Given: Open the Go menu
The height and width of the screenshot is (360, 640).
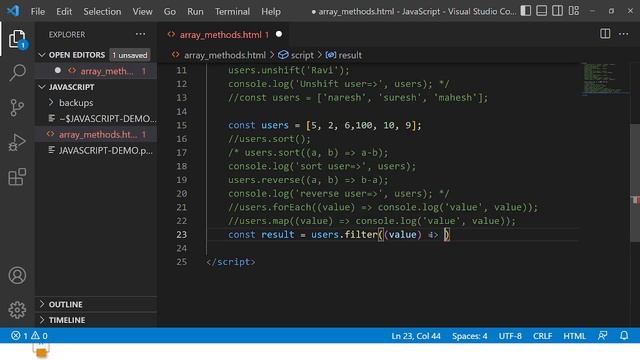Looking at the screenshot, I should [x=169, y=11].
